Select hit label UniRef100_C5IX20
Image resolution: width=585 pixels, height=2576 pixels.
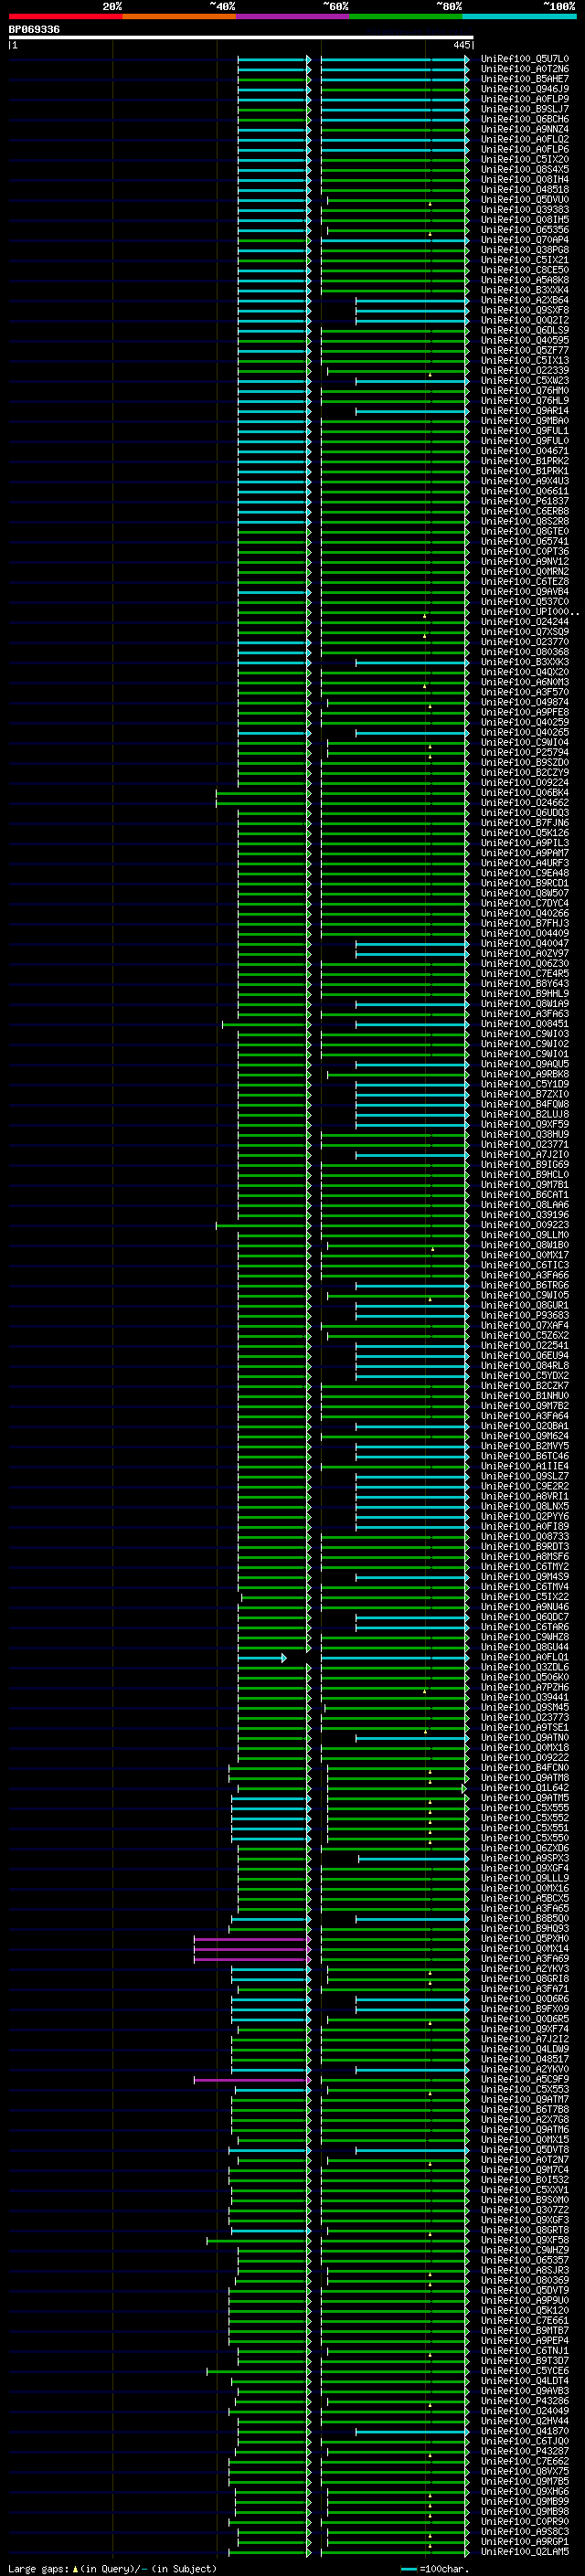[x=524, y=159]
